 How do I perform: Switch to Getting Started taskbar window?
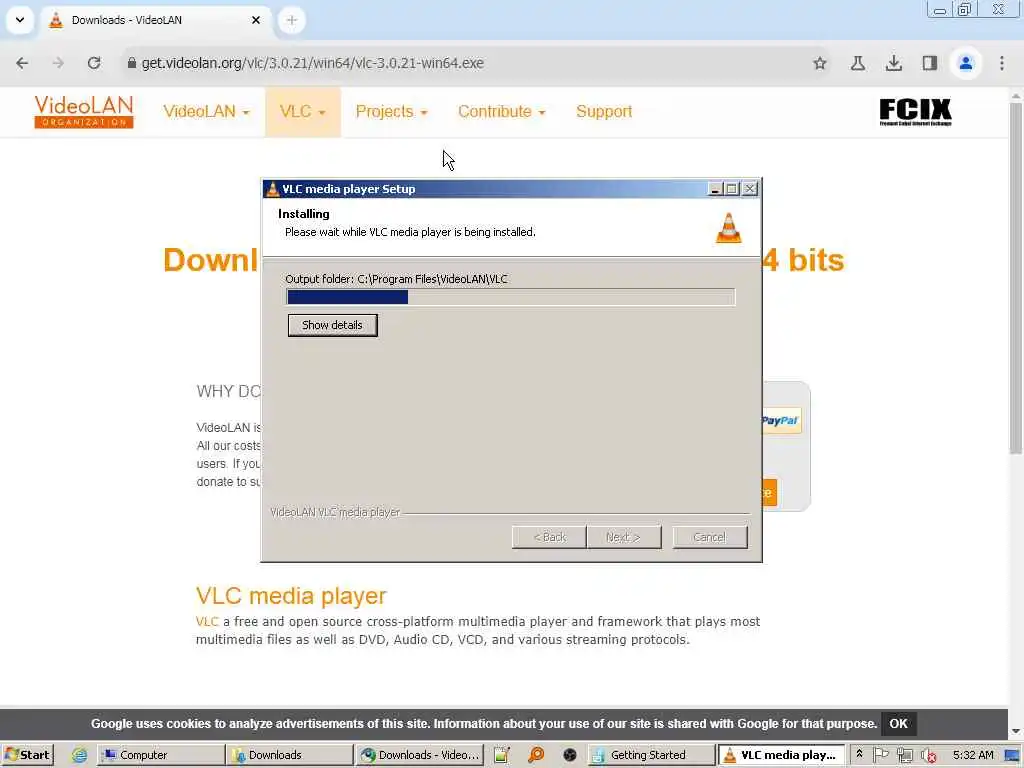(651, 755)
